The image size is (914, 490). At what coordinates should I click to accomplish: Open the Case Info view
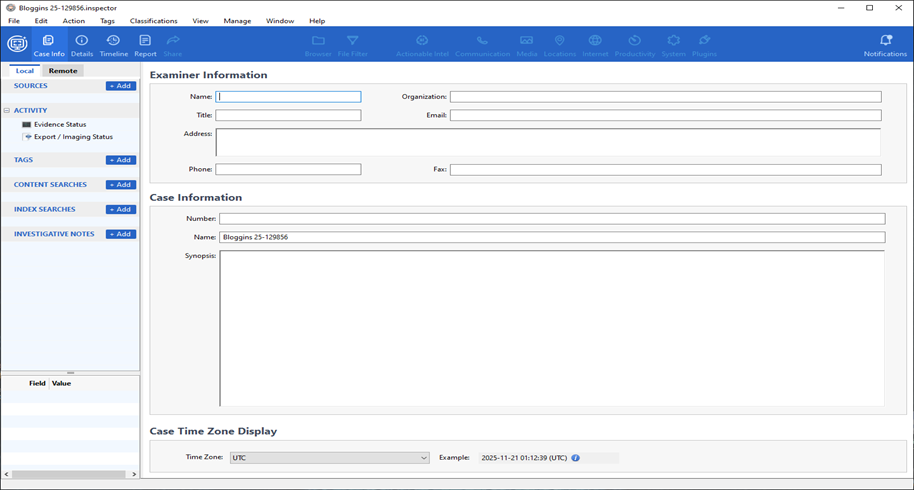pos(48,45)
